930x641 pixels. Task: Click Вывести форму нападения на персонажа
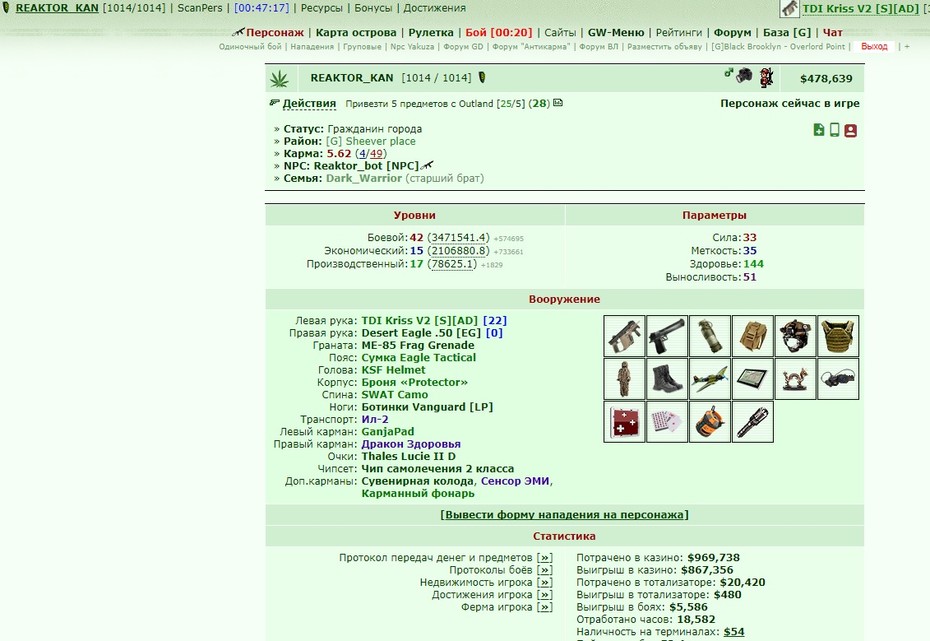(x=564, y=515)
